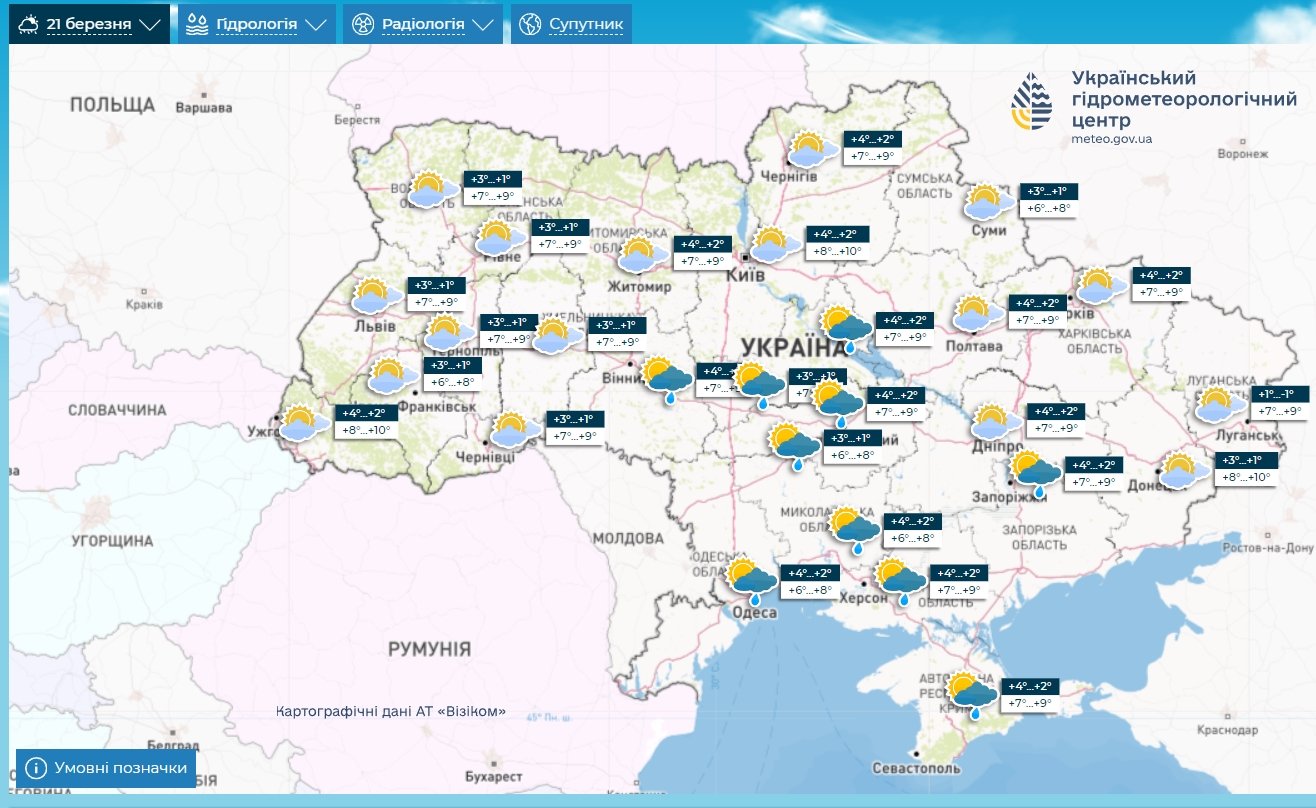Screen dimensions: 1316x808
Task: Click the weather icon for Київ
Action: (776, 244)
